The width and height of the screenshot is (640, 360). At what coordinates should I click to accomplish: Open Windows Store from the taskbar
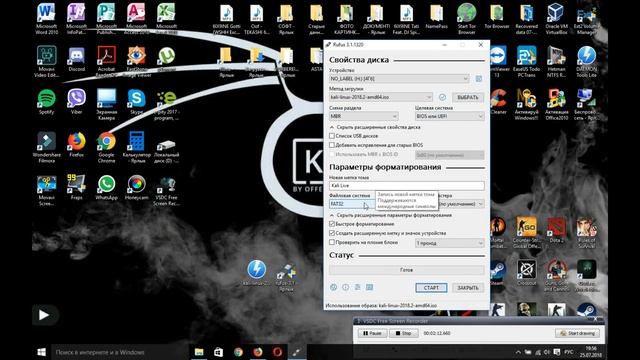218,352
